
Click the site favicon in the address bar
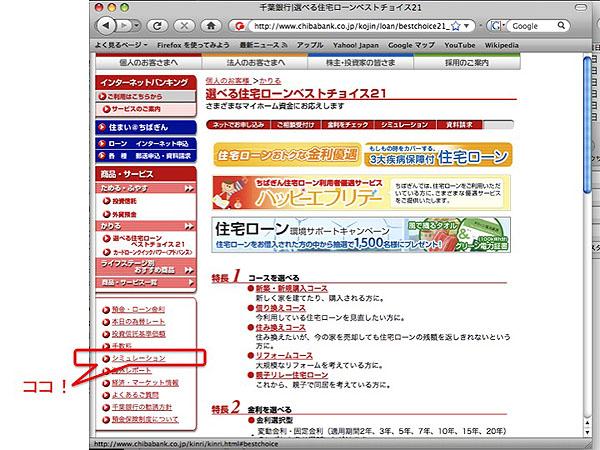(240, 26)
